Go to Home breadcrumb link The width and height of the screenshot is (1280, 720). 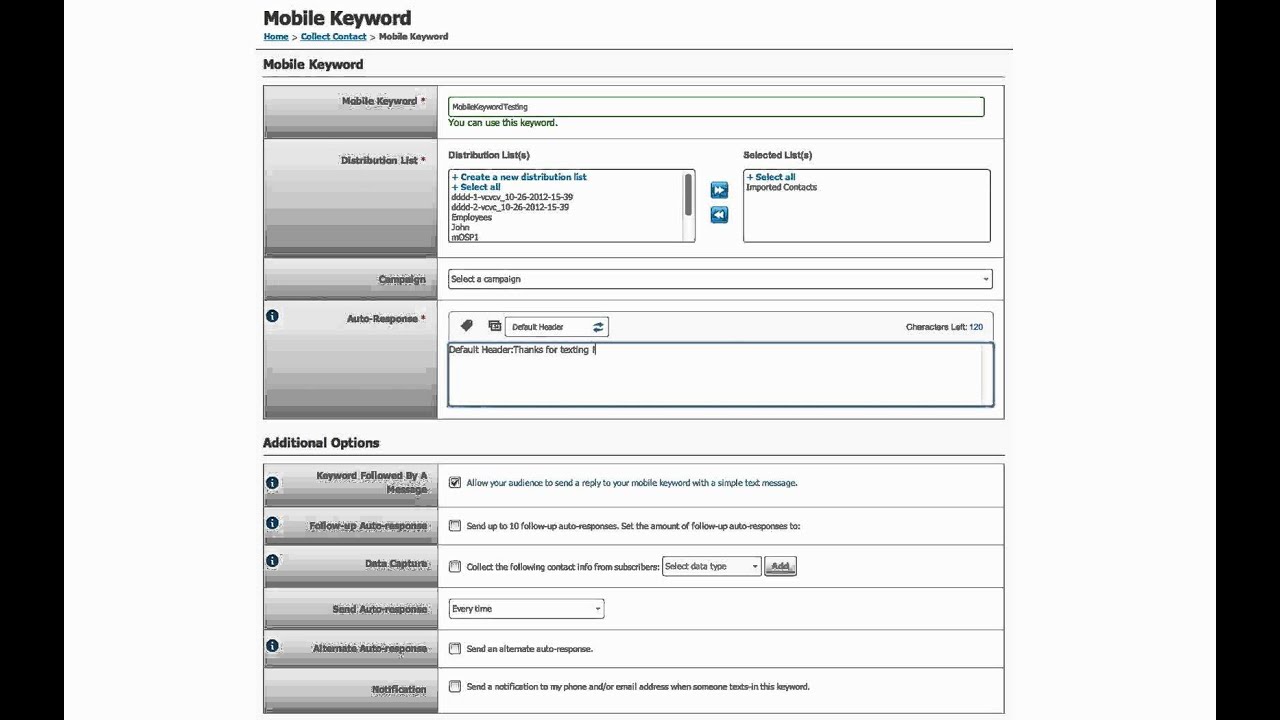tap(276, 36)
